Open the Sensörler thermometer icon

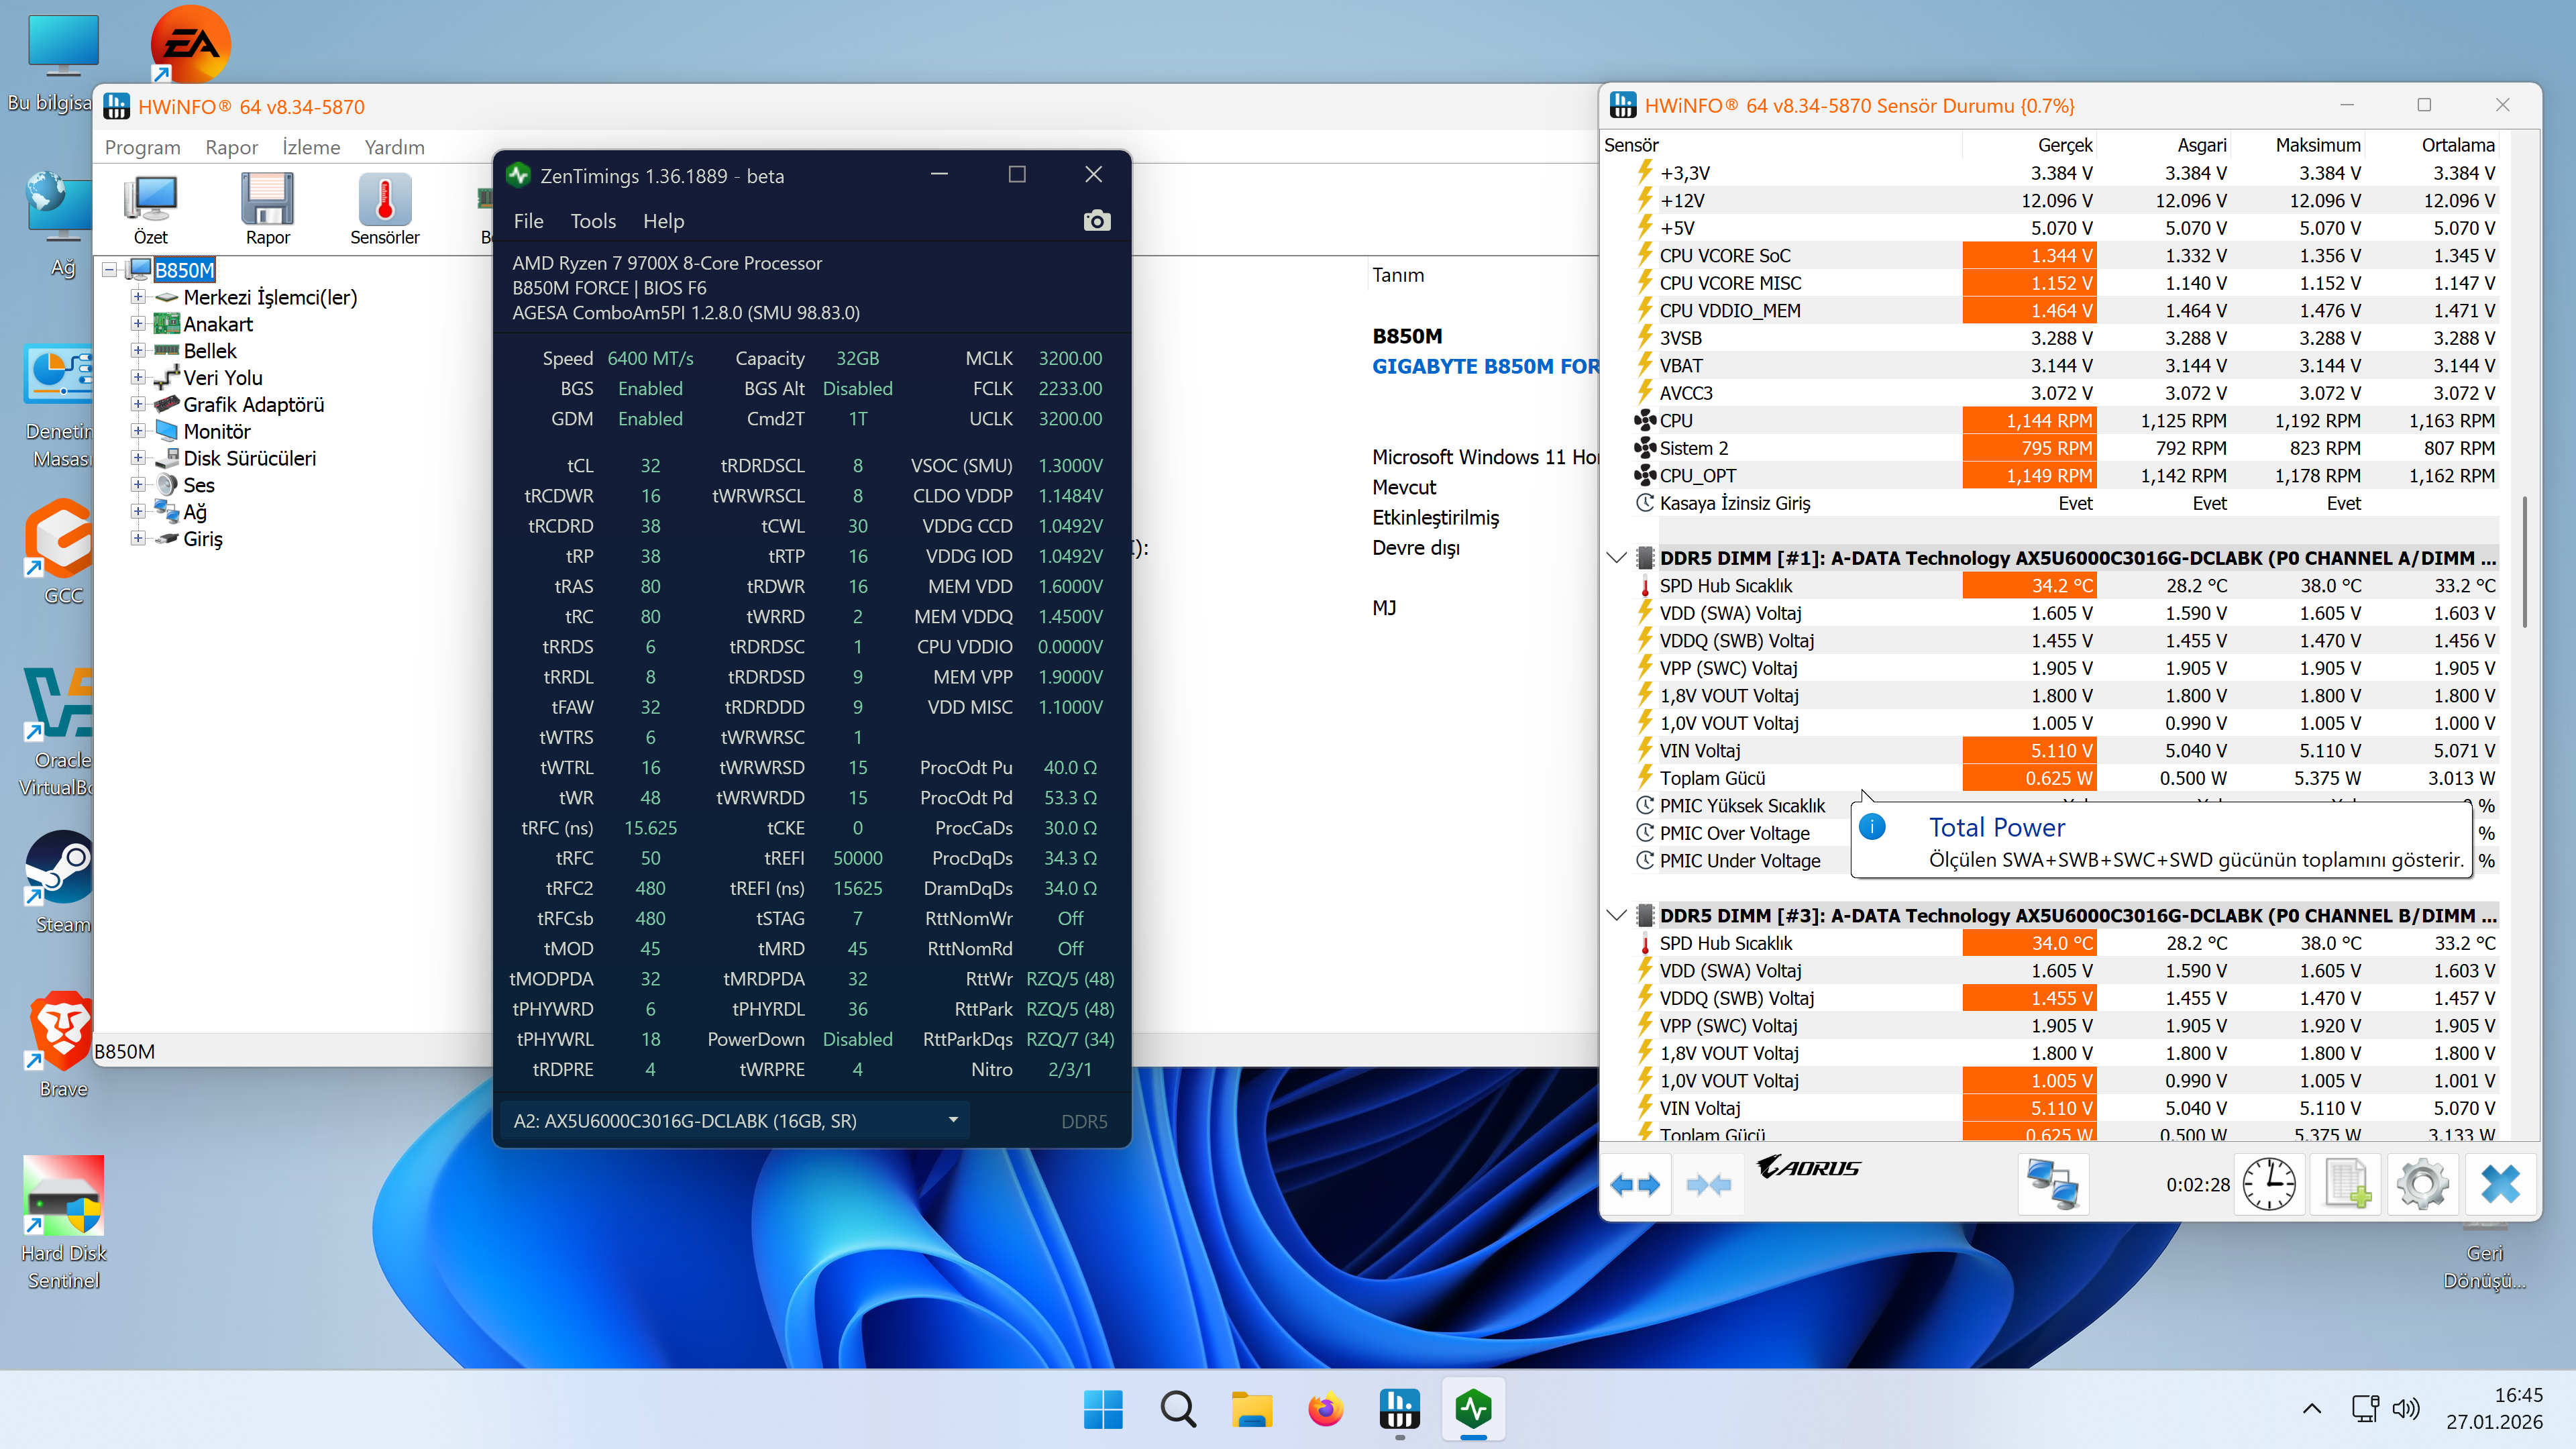(x=385, y=208)
